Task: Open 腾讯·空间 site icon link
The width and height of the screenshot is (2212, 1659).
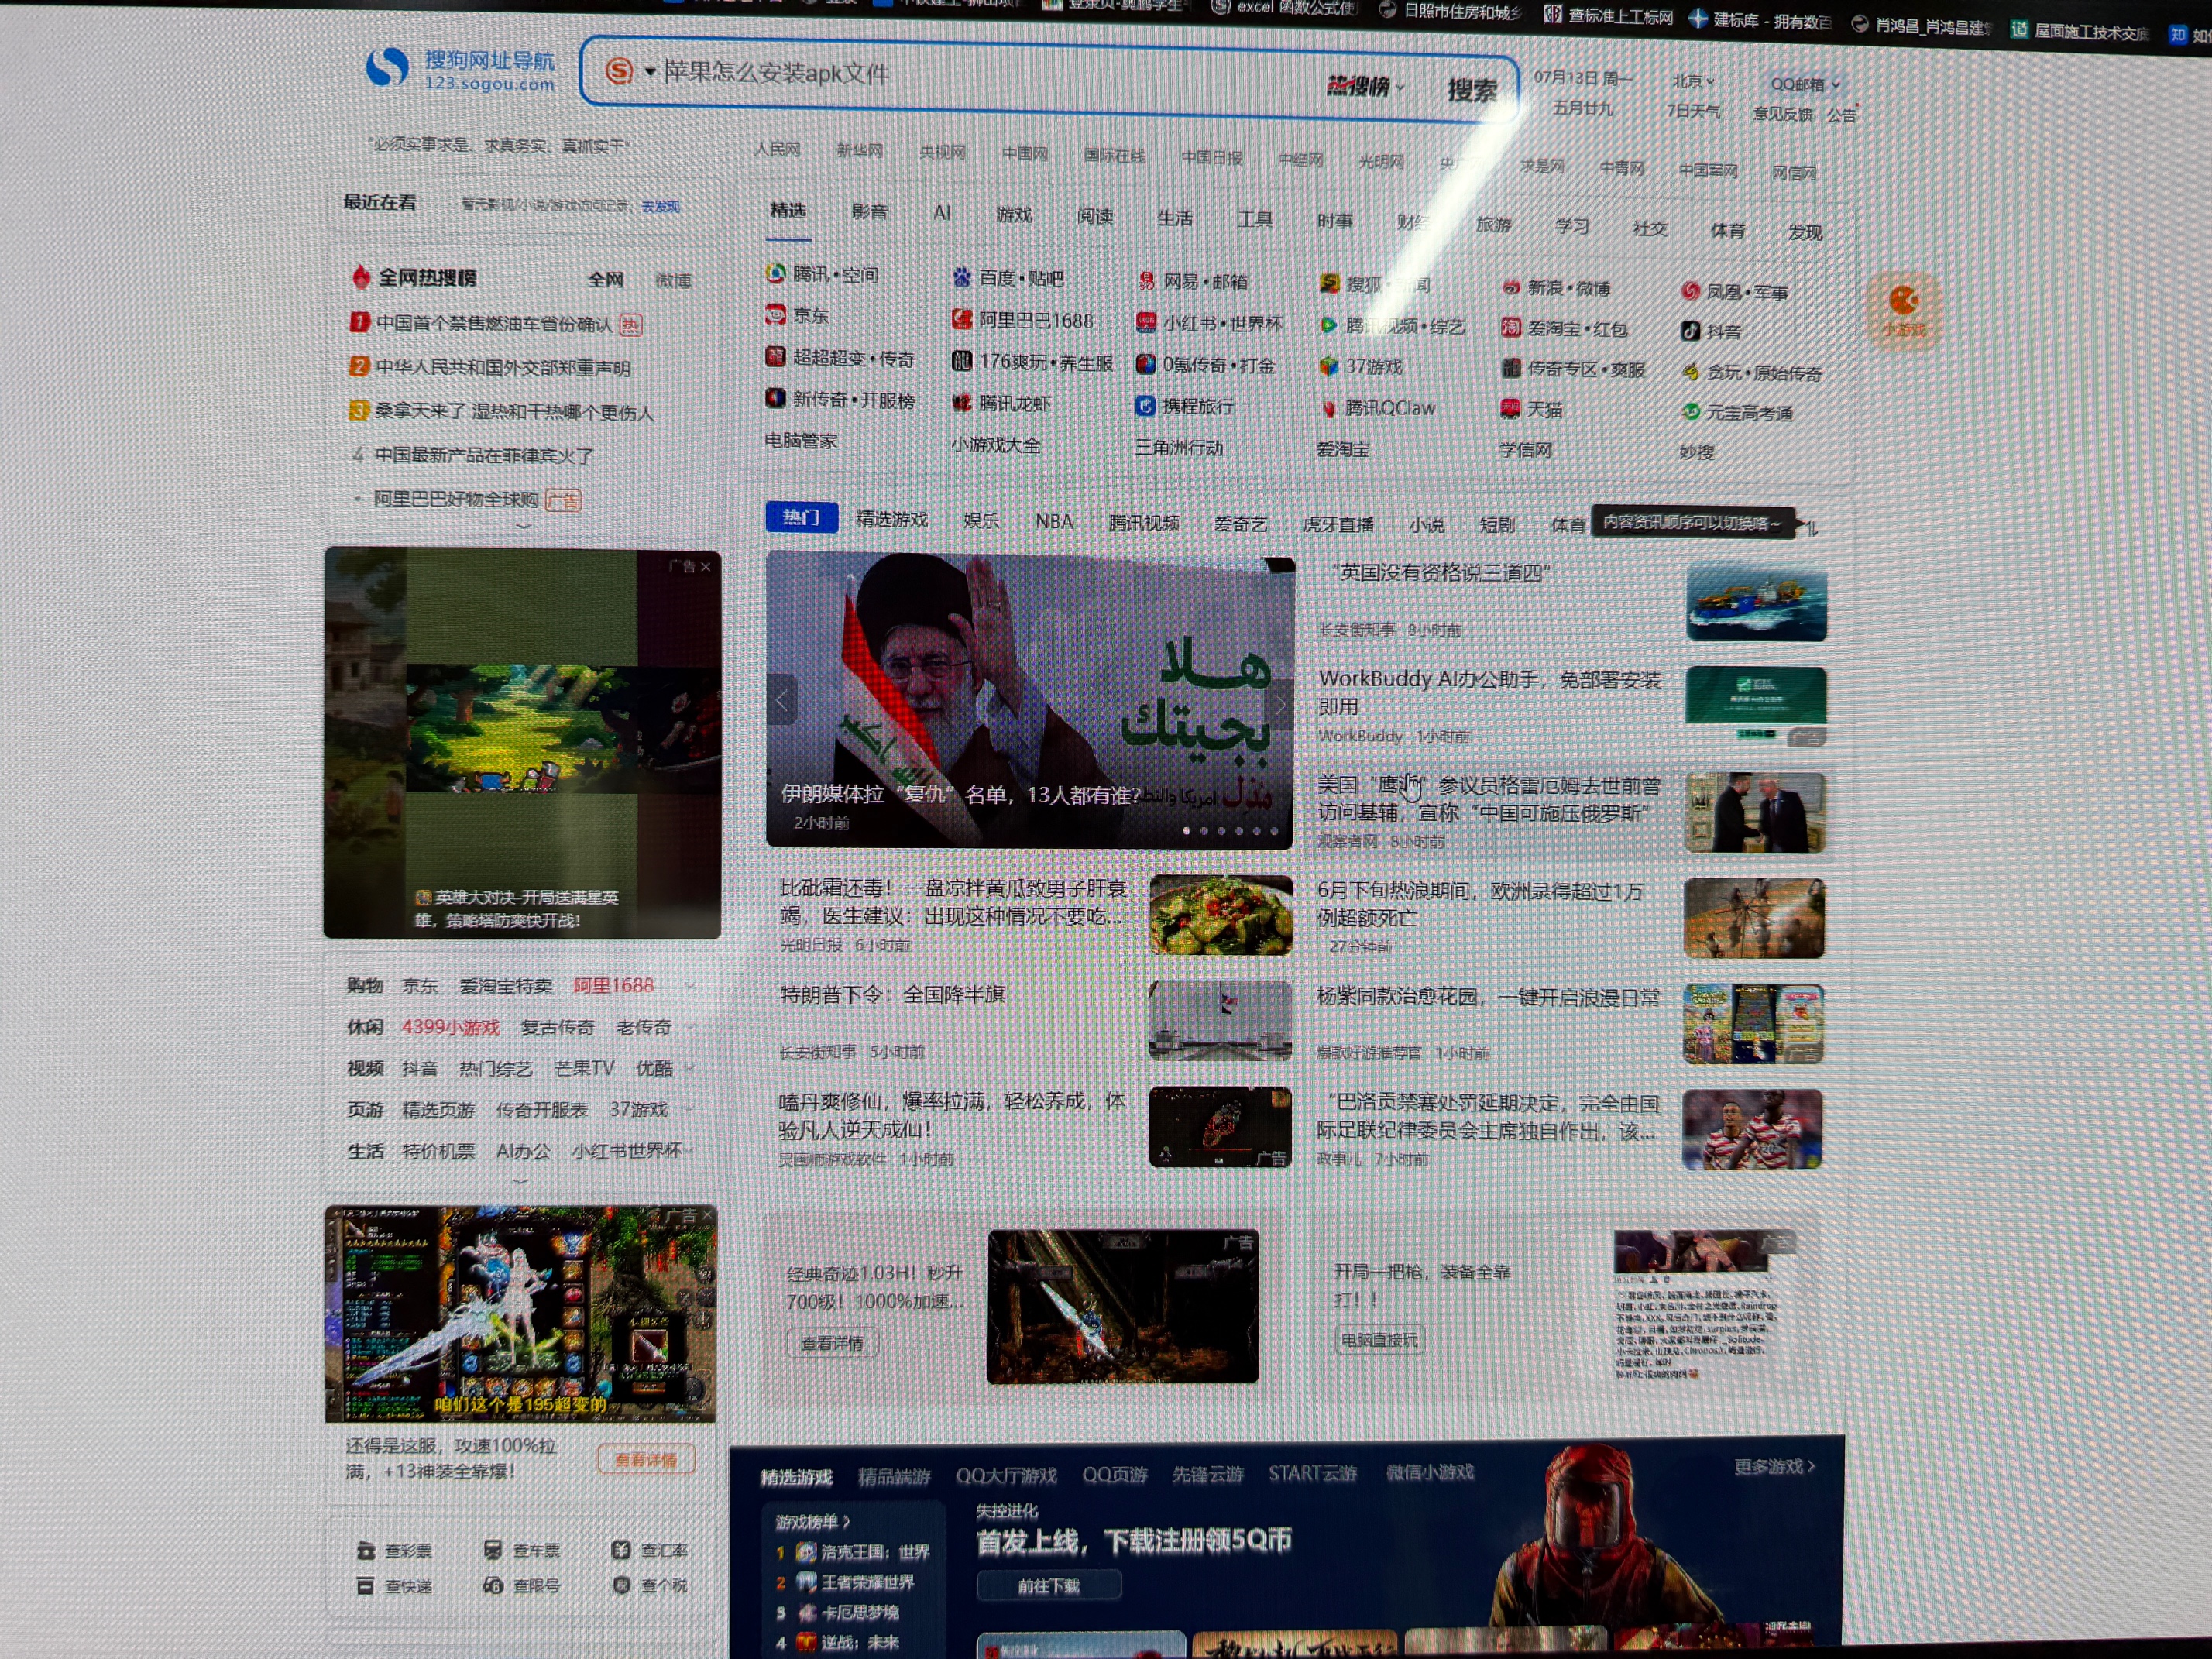Action: pyautogui.click(x=776, y=273)
